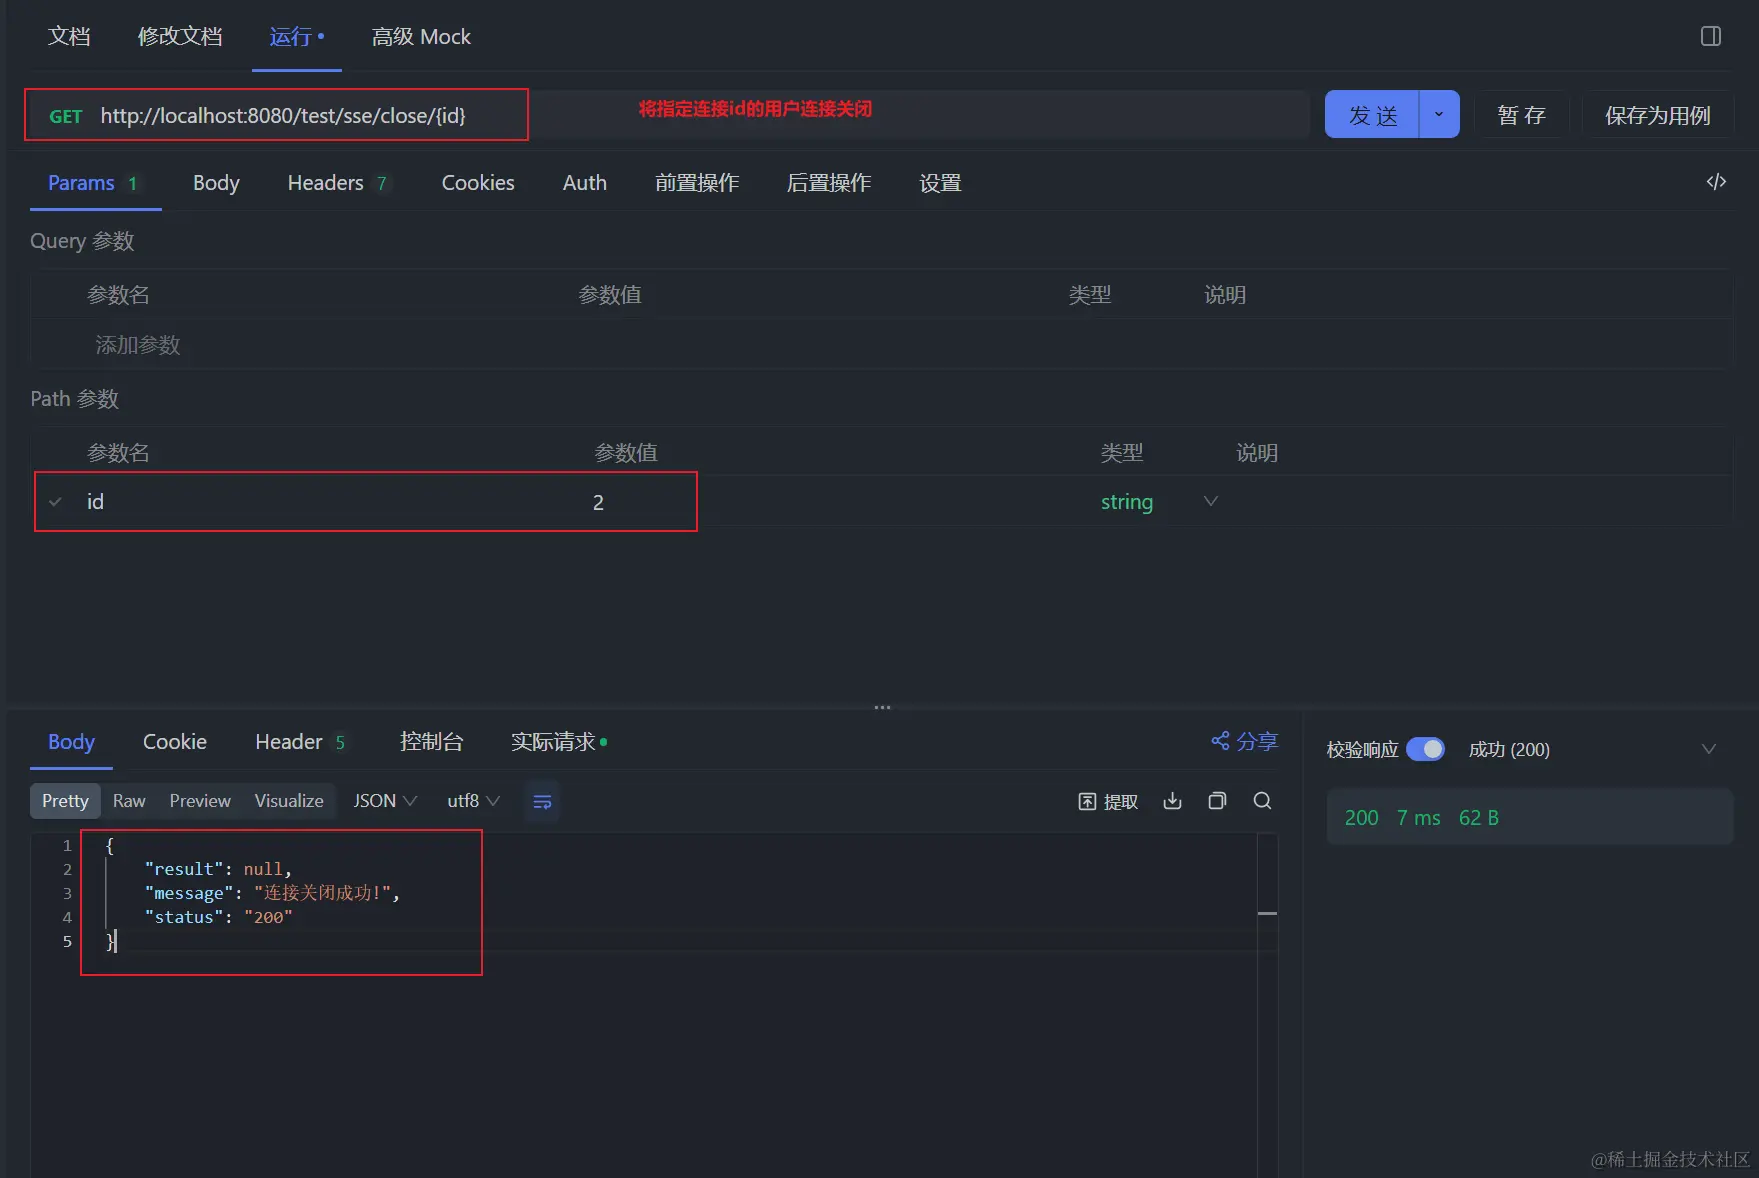Viewport: 1759px width, 1178px height.
Task: Click the 暂存 button
Action: click(x=1521, y=115)
